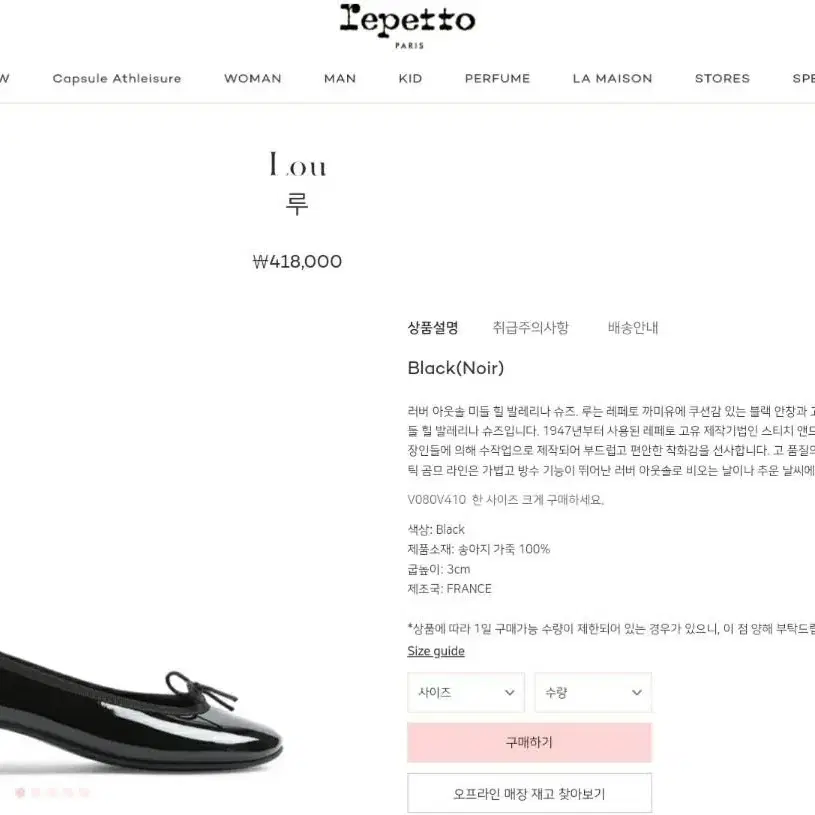Viewport: 815px width, 815px height.
Task: Open the LA MAISON menu
Action: point(612,78)
